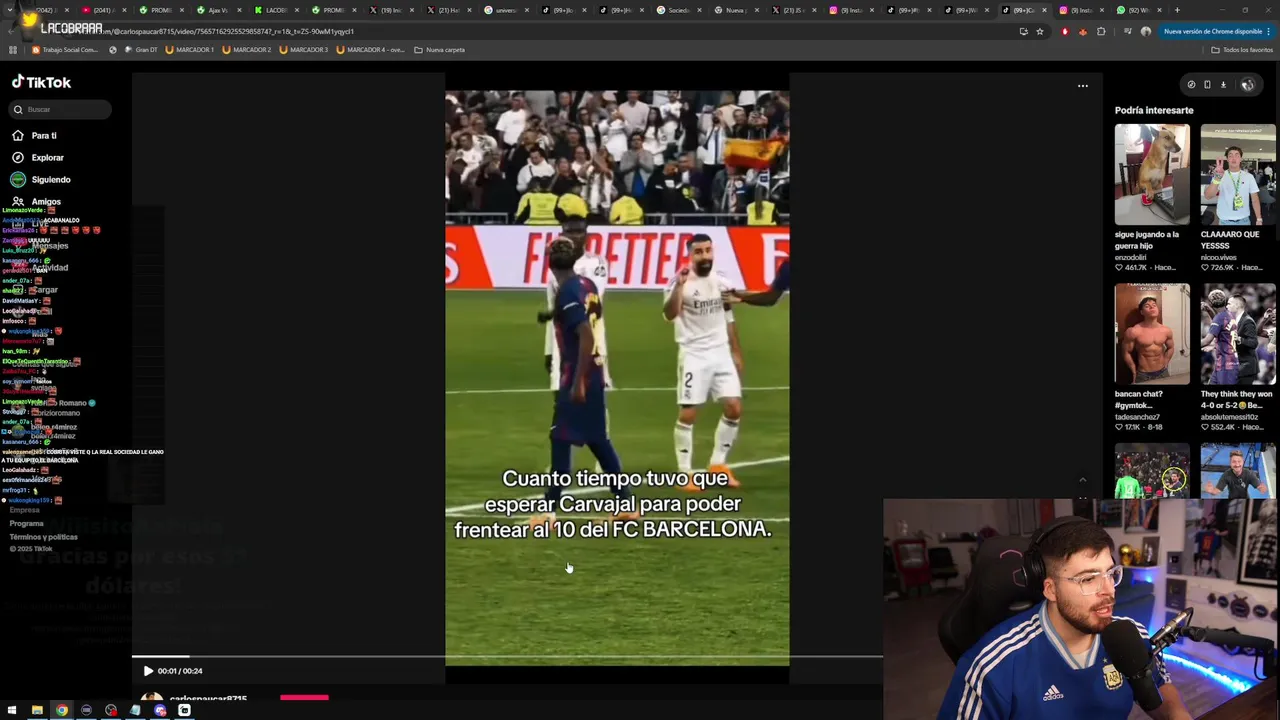This screenshot has height=720, width=1280.
Task: Play the TikTok video
Action: click(x=148, y=671)
